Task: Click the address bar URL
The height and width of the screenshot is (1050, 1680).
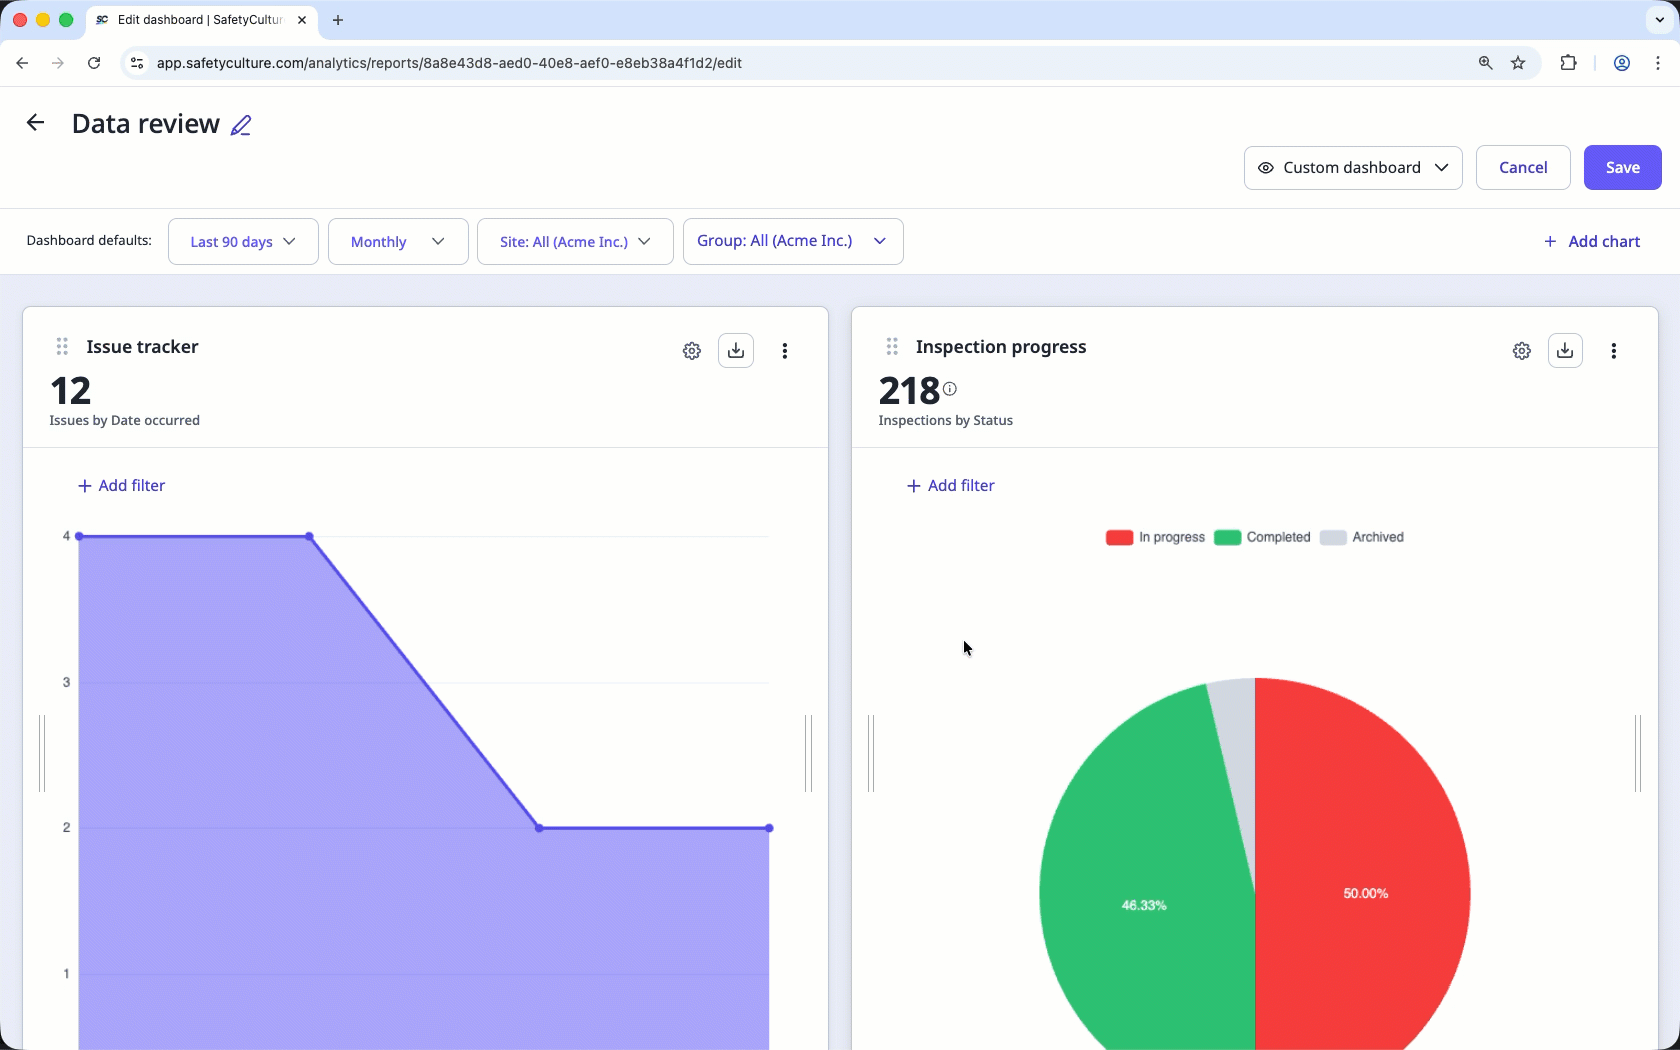Action: (x=449, y=63)
